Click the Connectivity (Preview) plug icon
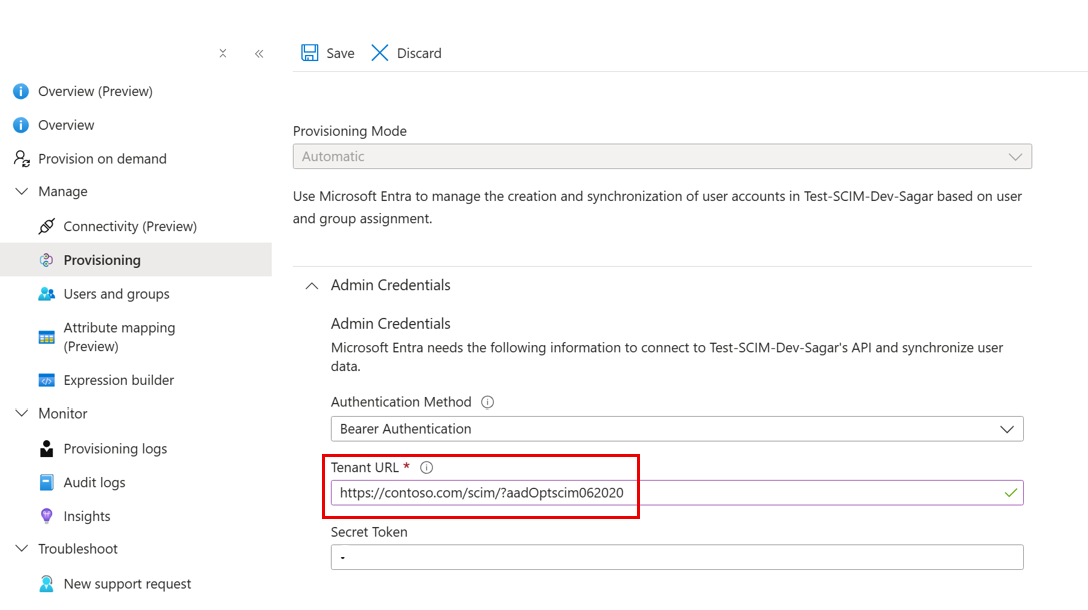Viewport: 1088px width, 610px height. 46,226
